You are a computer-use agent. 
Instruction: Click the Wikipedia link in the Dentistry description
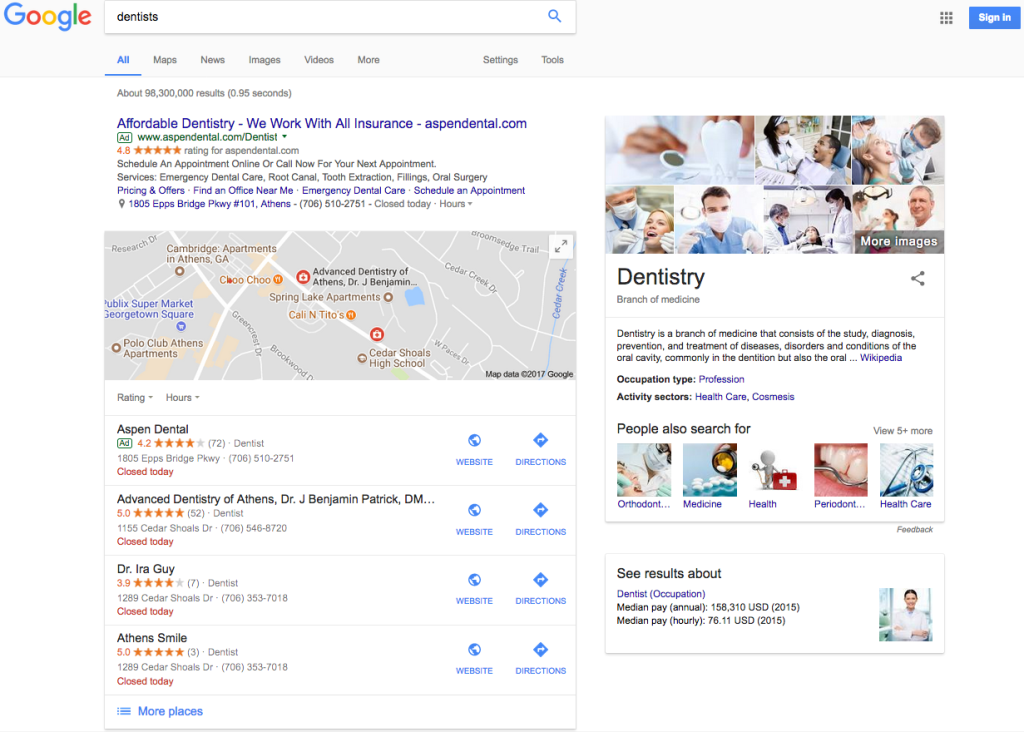point(880,357)
